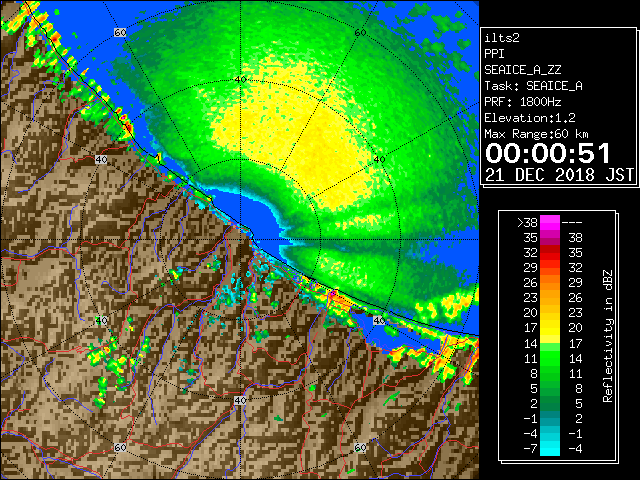The height and width of the screenshot is (480, 640).
Task: Click the orange swatch beside legend value 26
Action: [x=550, y=283]
